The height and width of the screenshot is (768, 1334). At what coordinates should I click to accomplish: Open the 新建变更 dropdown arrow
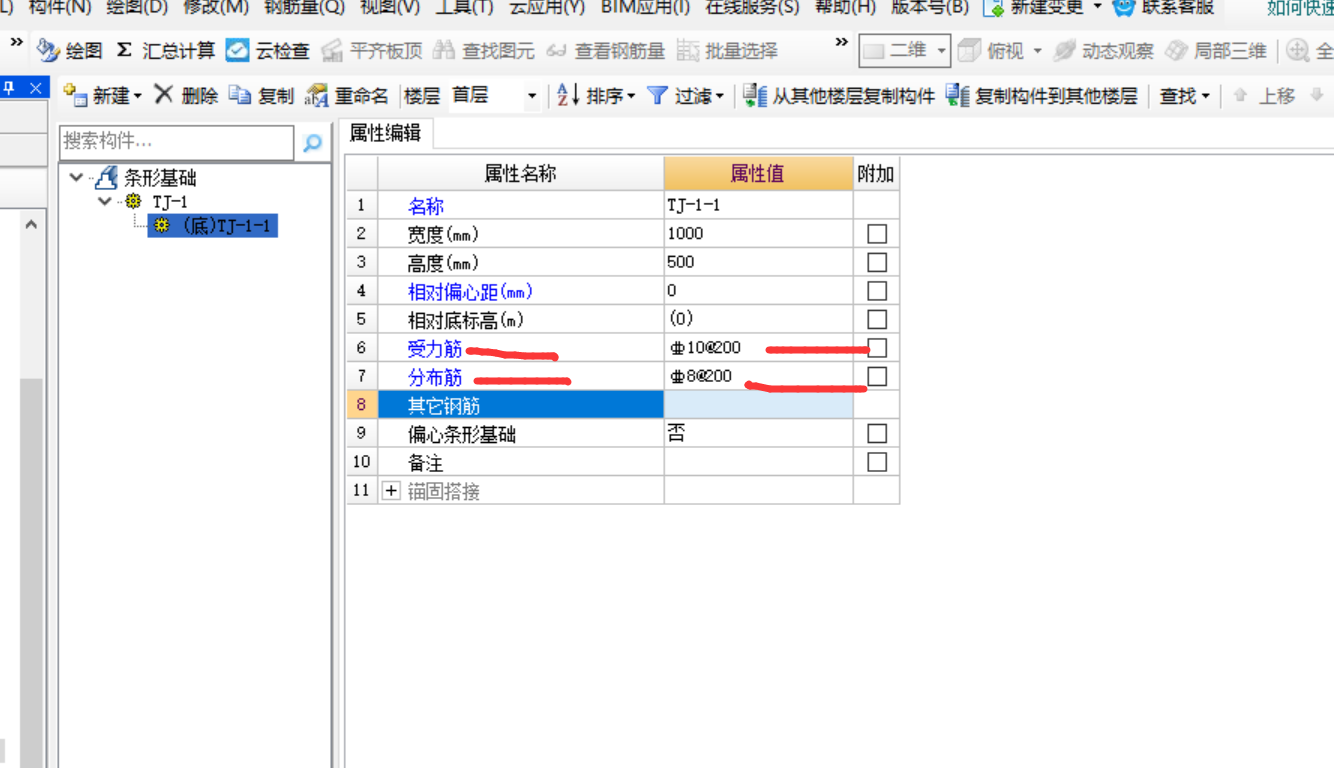[x=1097, y=7]
